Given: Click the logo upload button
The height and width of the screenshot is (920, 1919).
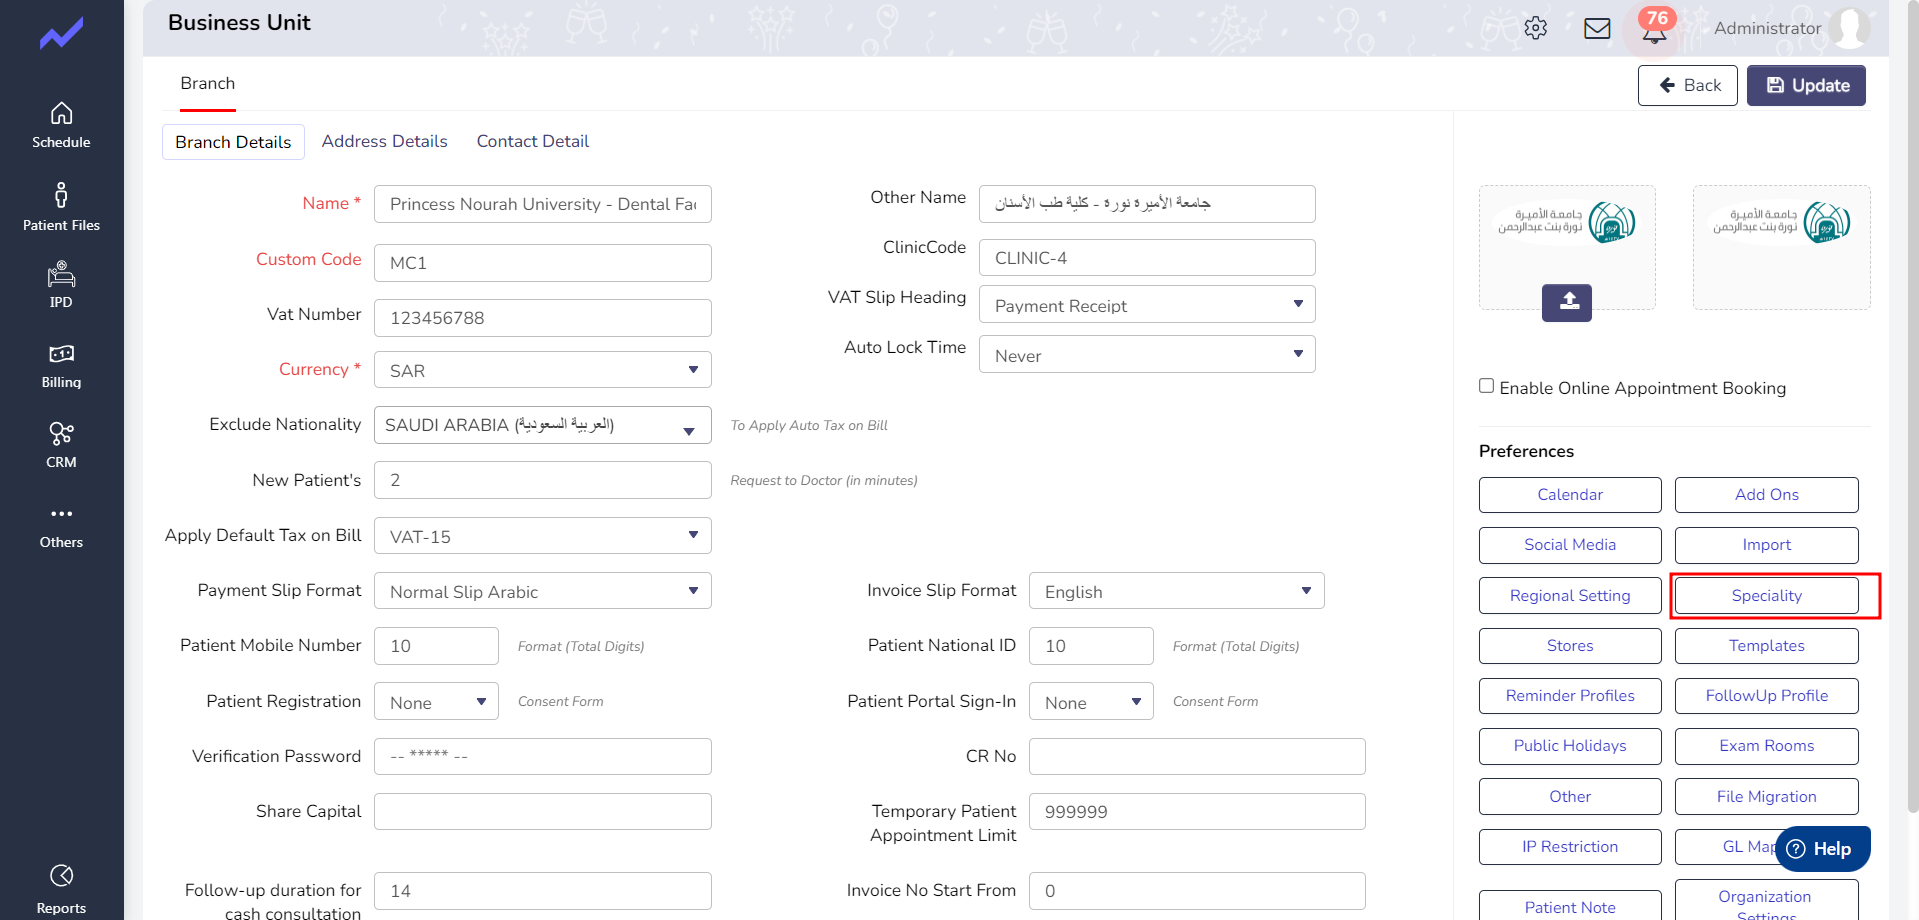Looking at the screenshot, I should point(1567,302).
